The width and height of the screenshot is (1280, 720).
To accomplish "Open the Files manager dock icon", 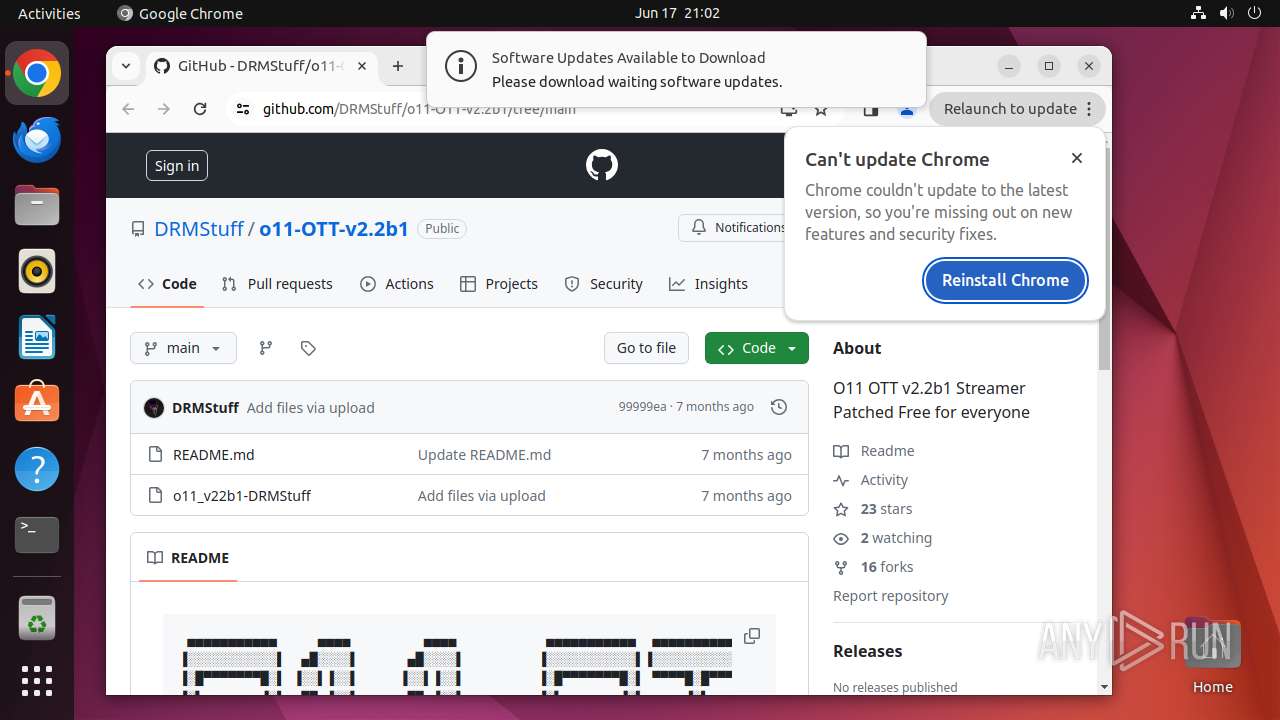I will pyautogui.click(x=37, y=206).
